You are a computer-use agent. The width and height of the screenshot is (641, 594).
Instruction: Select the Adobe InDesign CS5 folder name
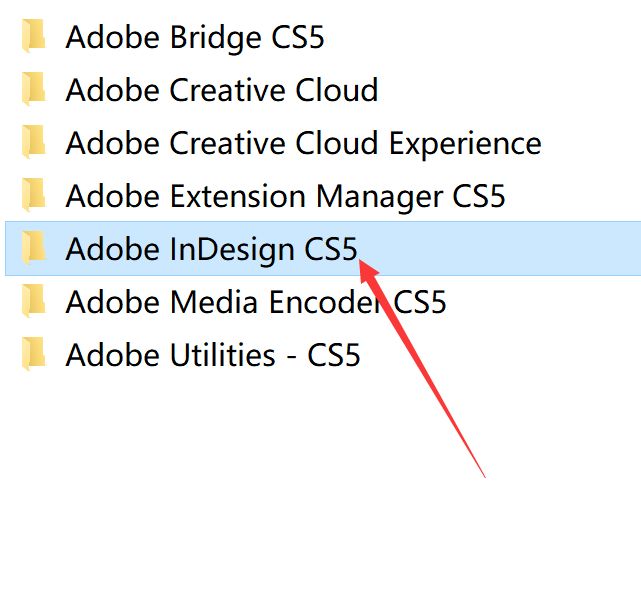[x=210, y=248]
